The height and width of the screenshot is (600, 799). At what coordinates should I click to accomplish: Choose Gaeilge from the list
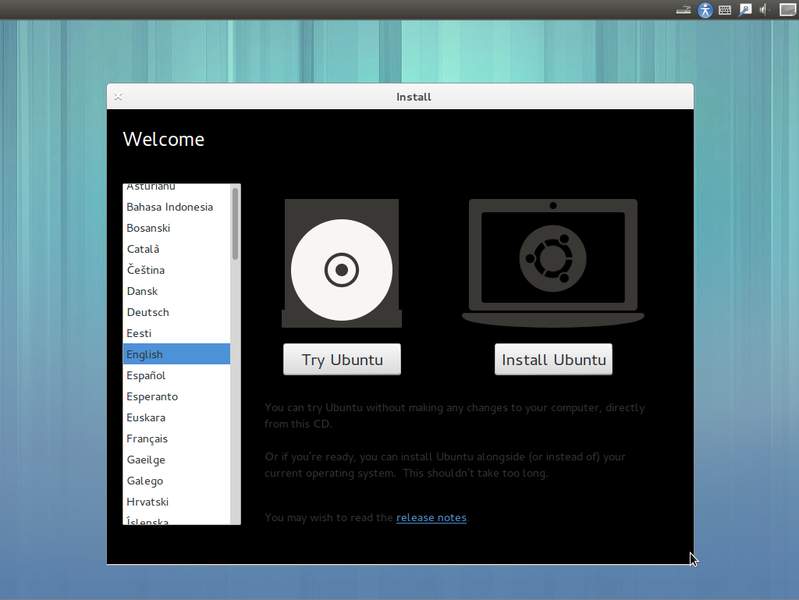tap(176, 460)
